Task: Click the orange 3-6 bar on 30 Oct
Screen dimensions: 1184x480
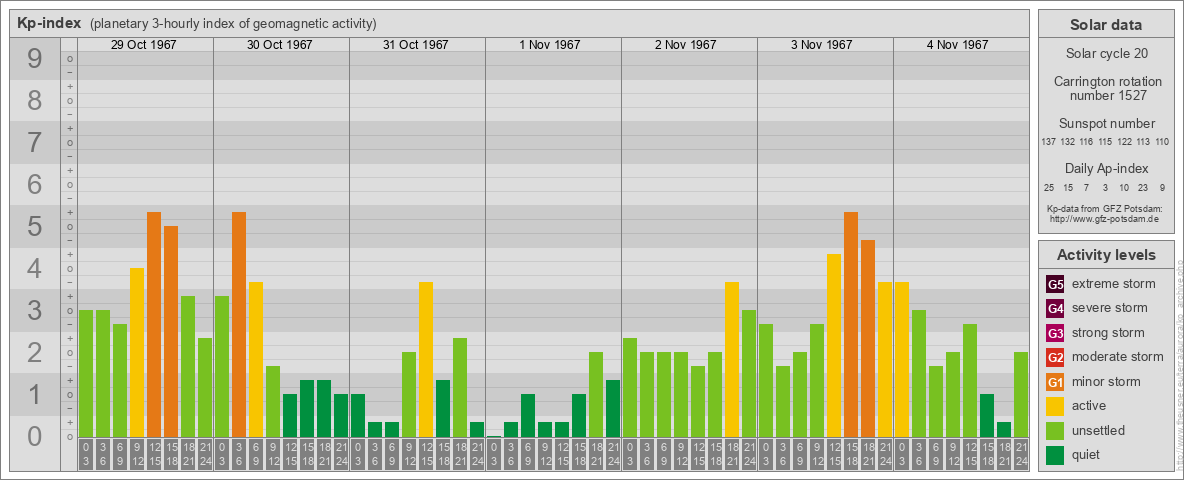Action: coord(239,325)
